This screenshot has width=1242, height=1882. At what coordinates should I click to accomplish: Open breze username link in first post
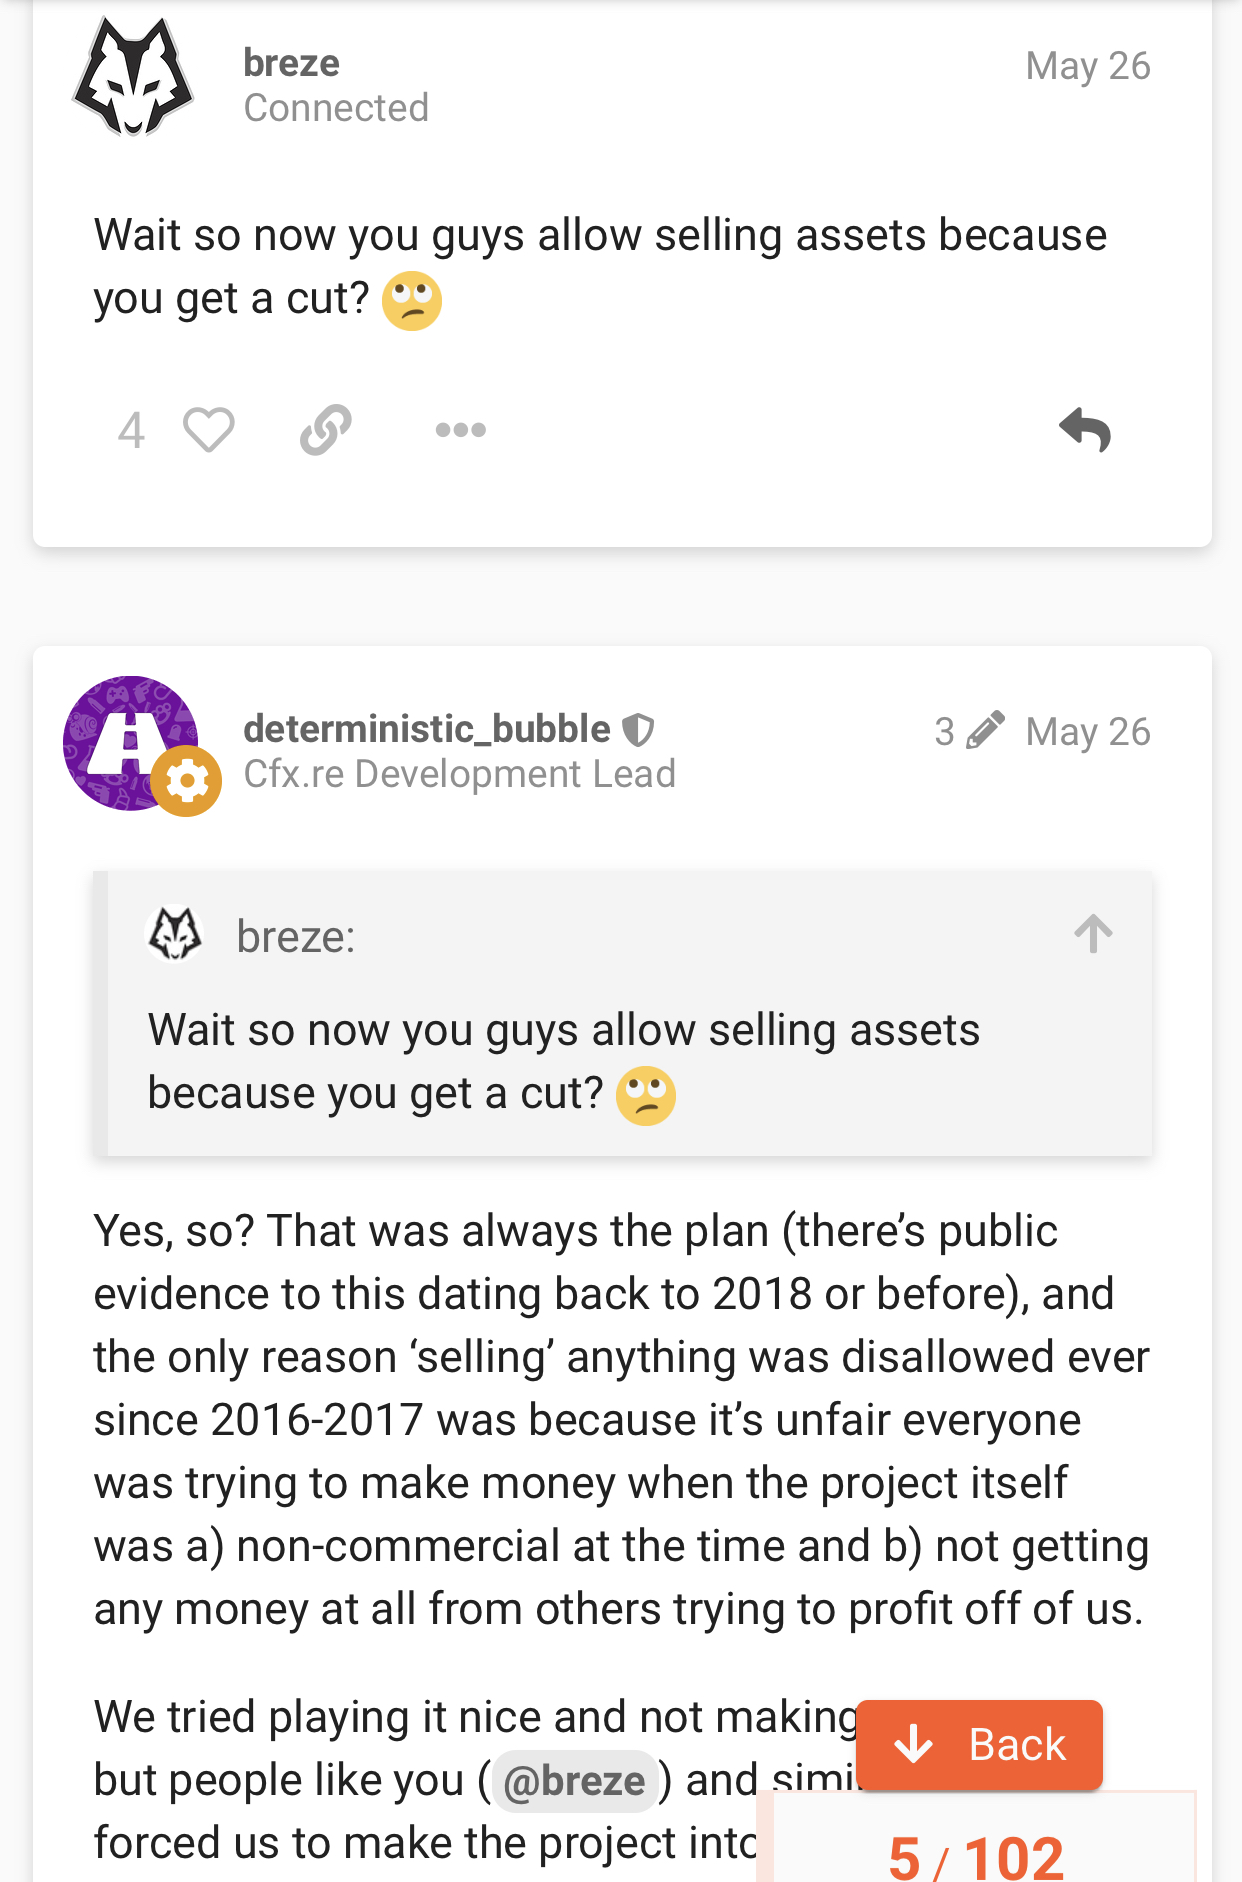[292, 63]
